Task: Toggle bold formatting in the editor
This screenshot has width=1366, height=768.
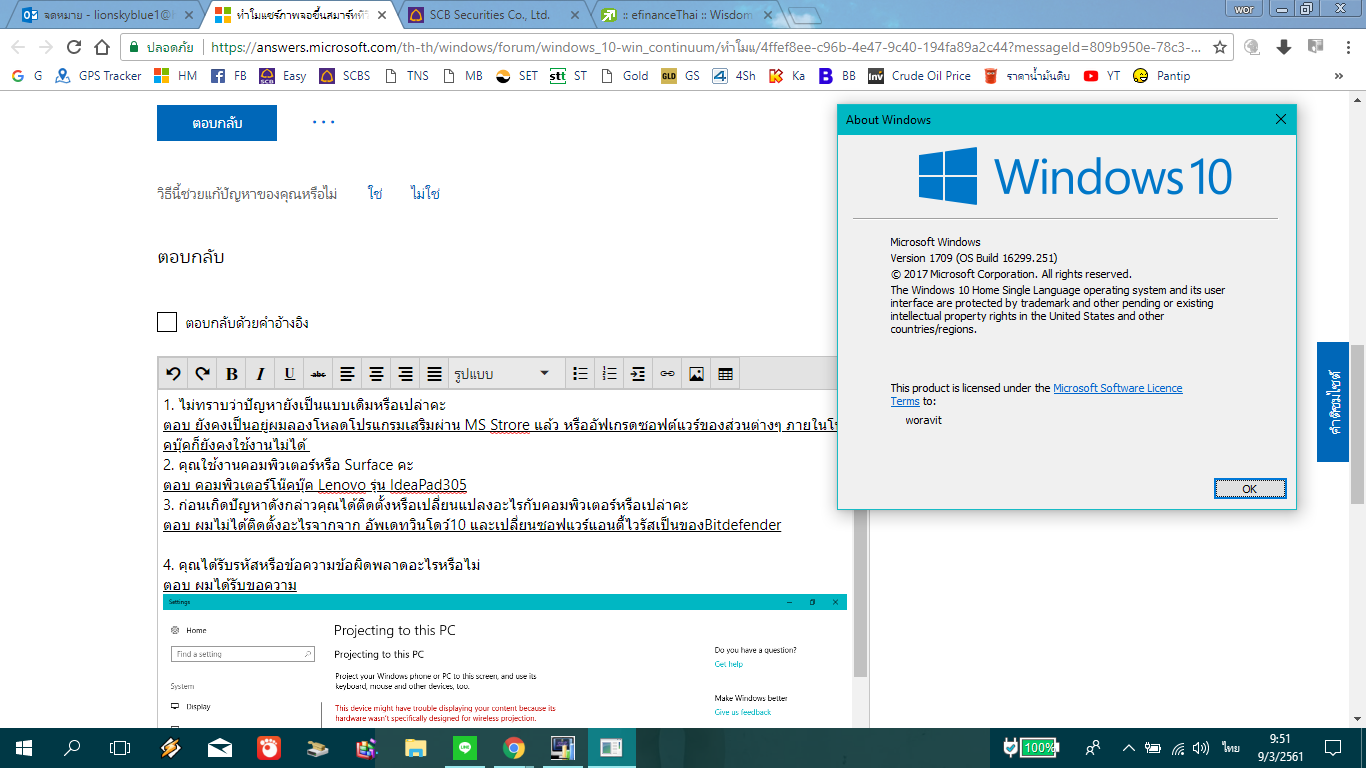Action: [x=231, y=374]
